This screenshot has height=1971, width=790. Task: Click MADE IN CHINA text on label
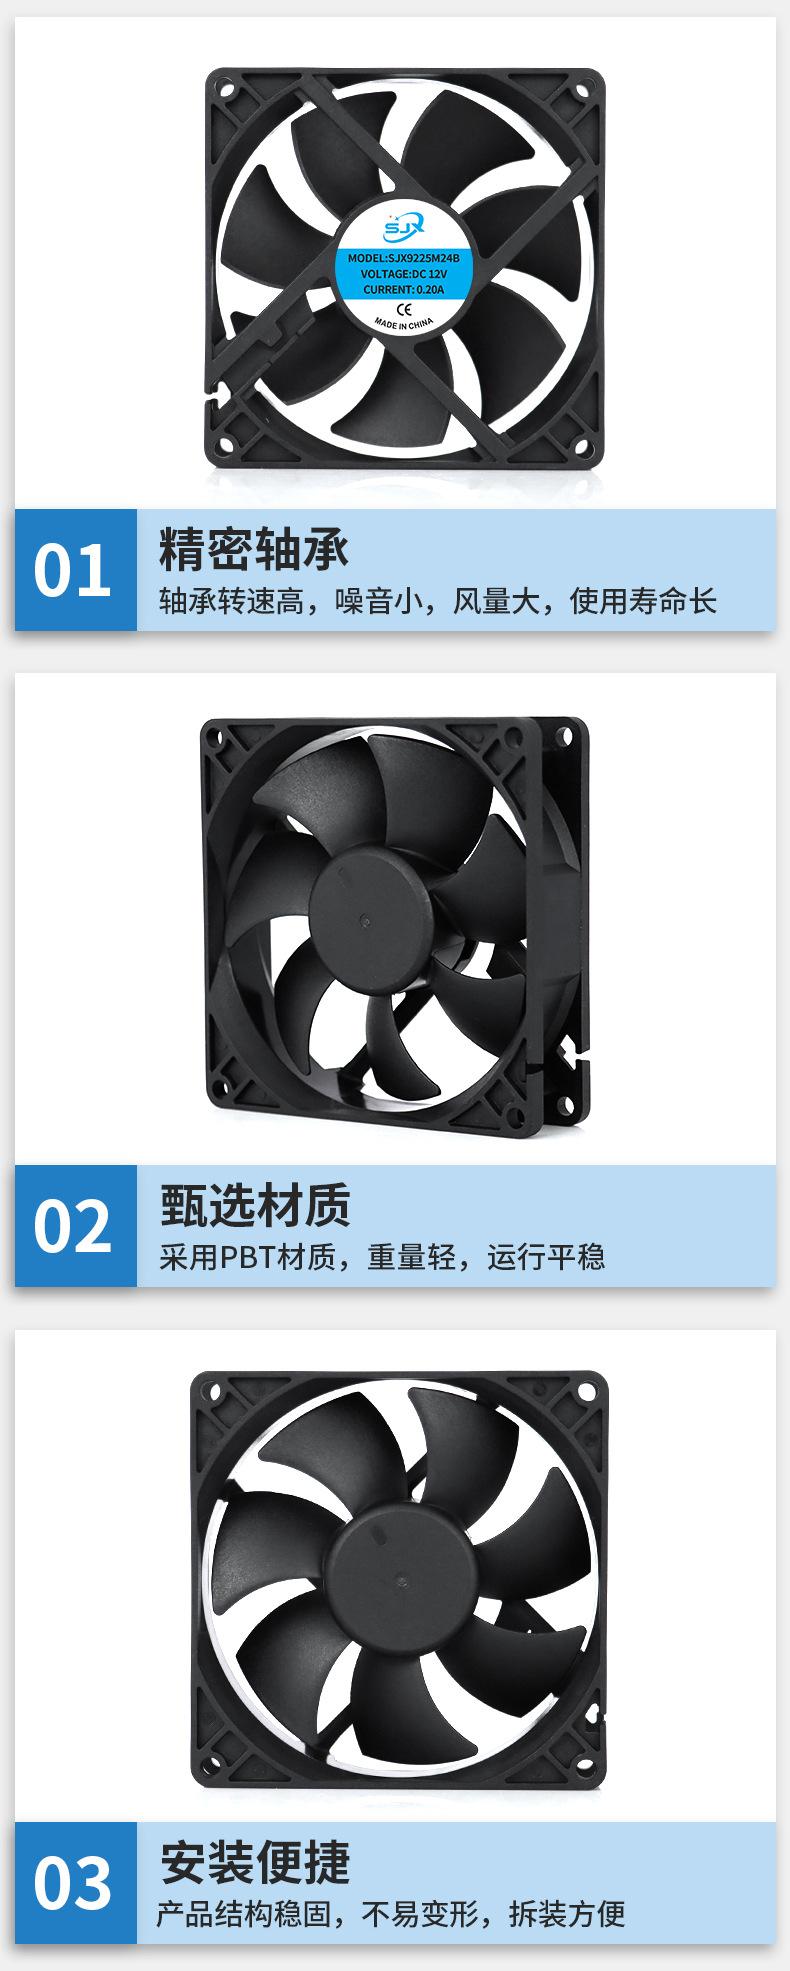pyautogui.click(x=406, y=324)
